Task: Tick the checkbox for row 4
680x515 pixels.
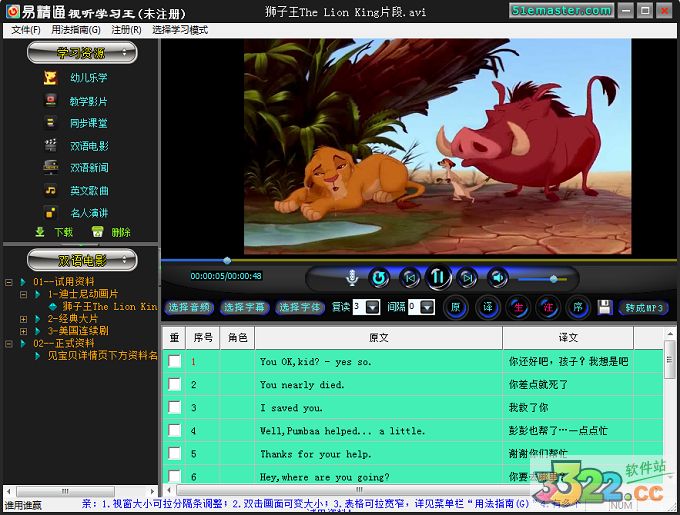Action: click(174, 430)
